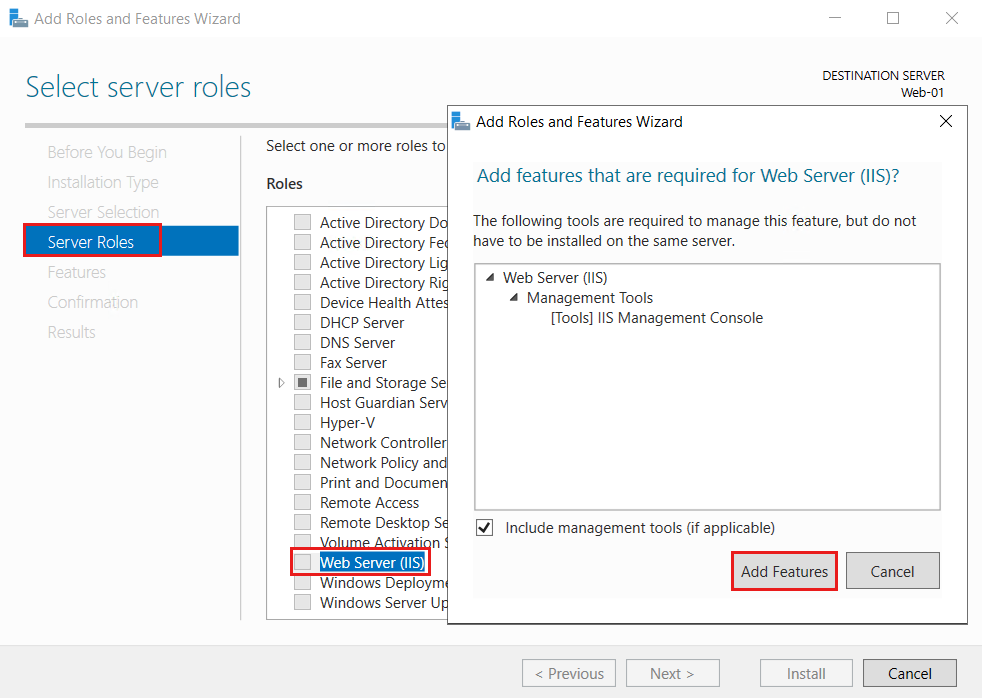
Task: Select Server Roles in the wizard sidebar
Action: click(92, 241)
